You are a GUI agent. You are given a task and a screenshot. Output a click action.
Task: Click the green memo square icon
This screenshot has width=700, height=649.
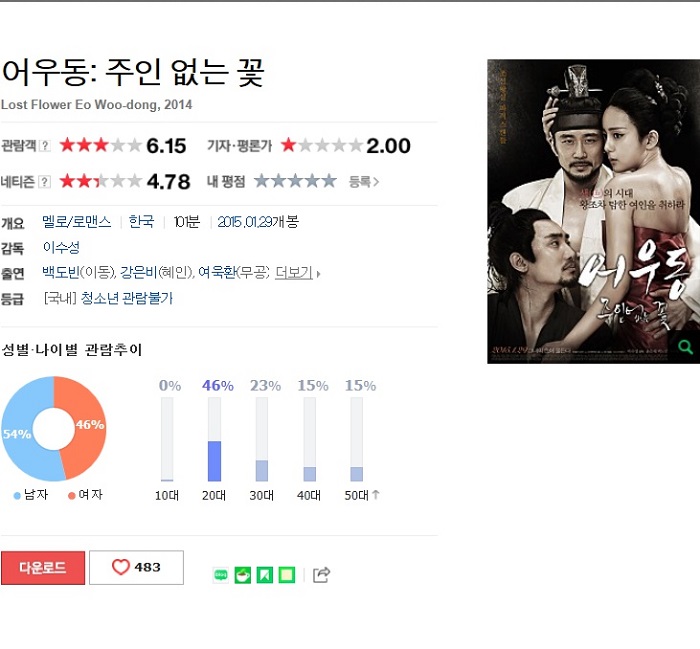pyautogui.click(x=287, y=575)
